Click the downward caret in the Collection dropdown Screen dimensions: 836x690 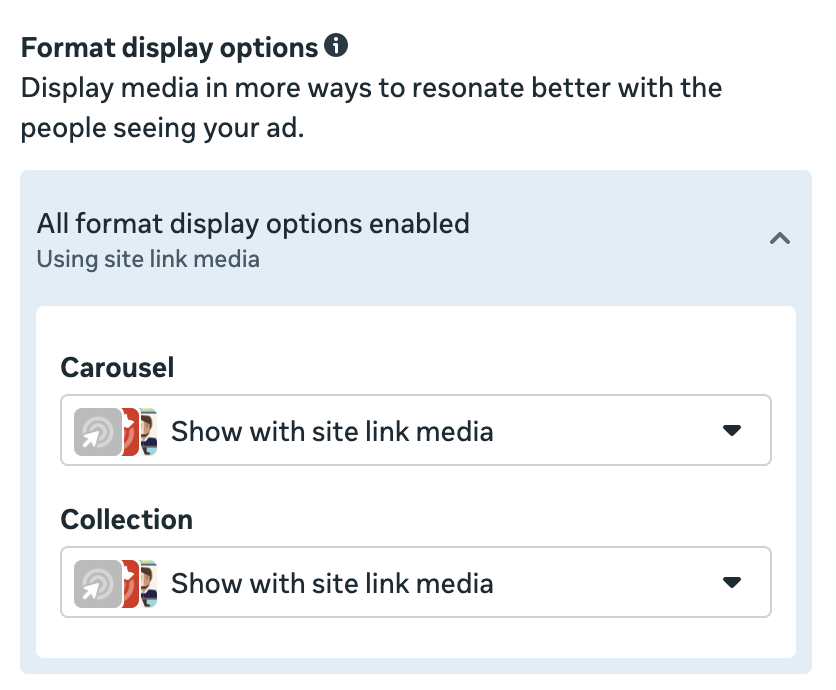(x=733, y=583)
